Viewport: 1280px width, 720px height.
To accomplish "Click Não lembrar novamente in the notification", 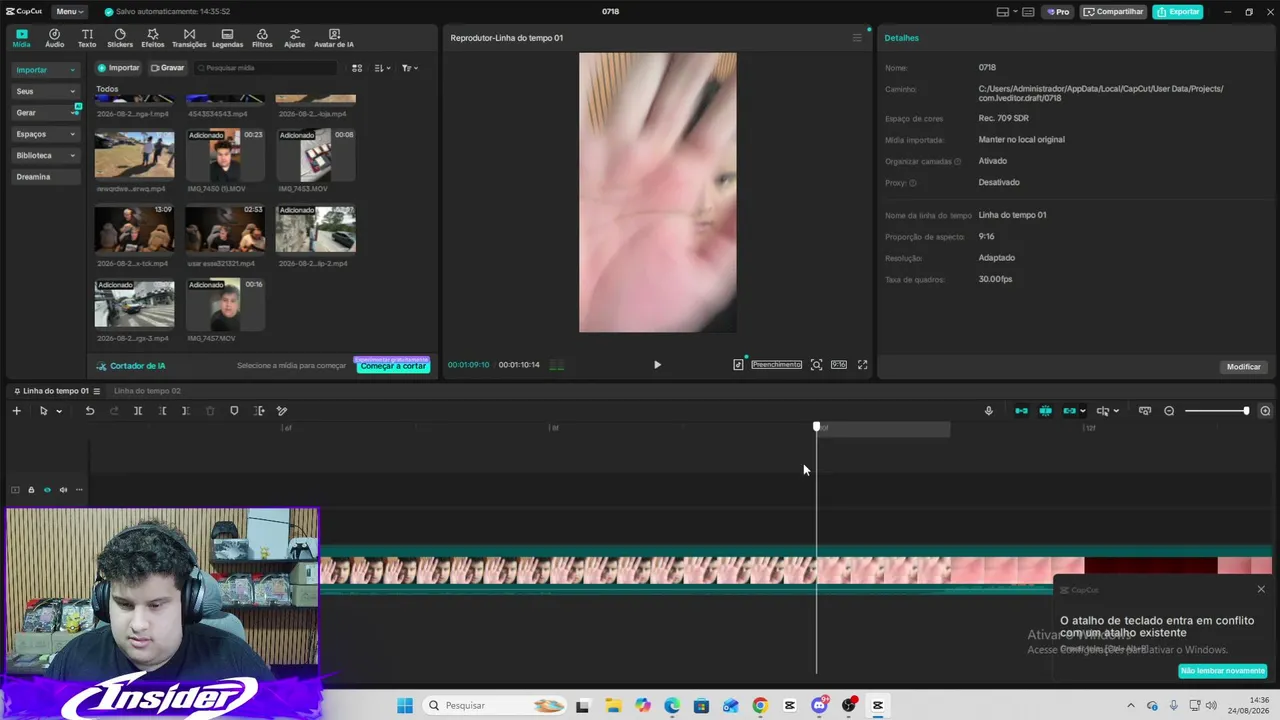I will [1223, 671].
